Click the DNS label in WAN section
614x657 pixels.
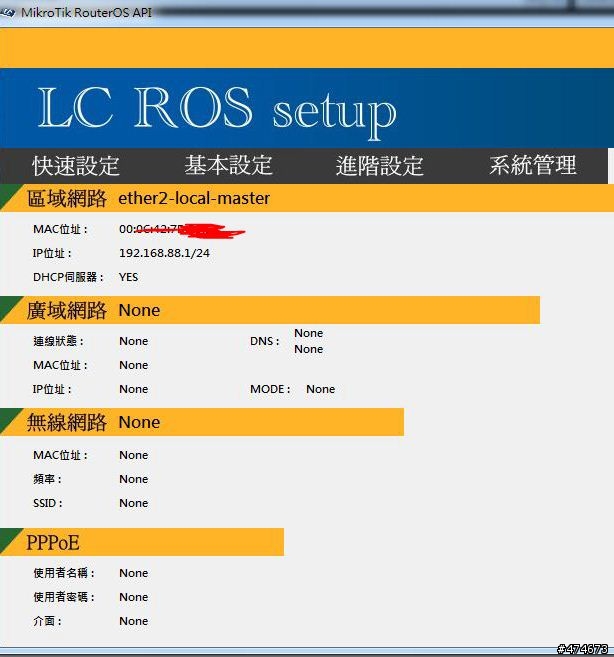coord(264,341)
